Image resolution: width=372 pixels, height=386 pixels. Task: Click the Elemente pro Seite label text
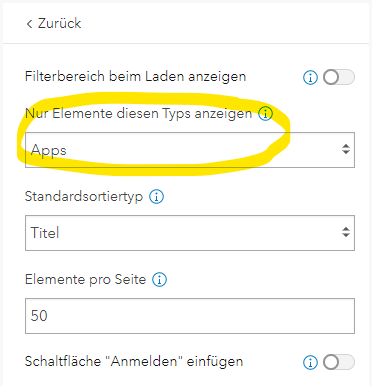85,279
